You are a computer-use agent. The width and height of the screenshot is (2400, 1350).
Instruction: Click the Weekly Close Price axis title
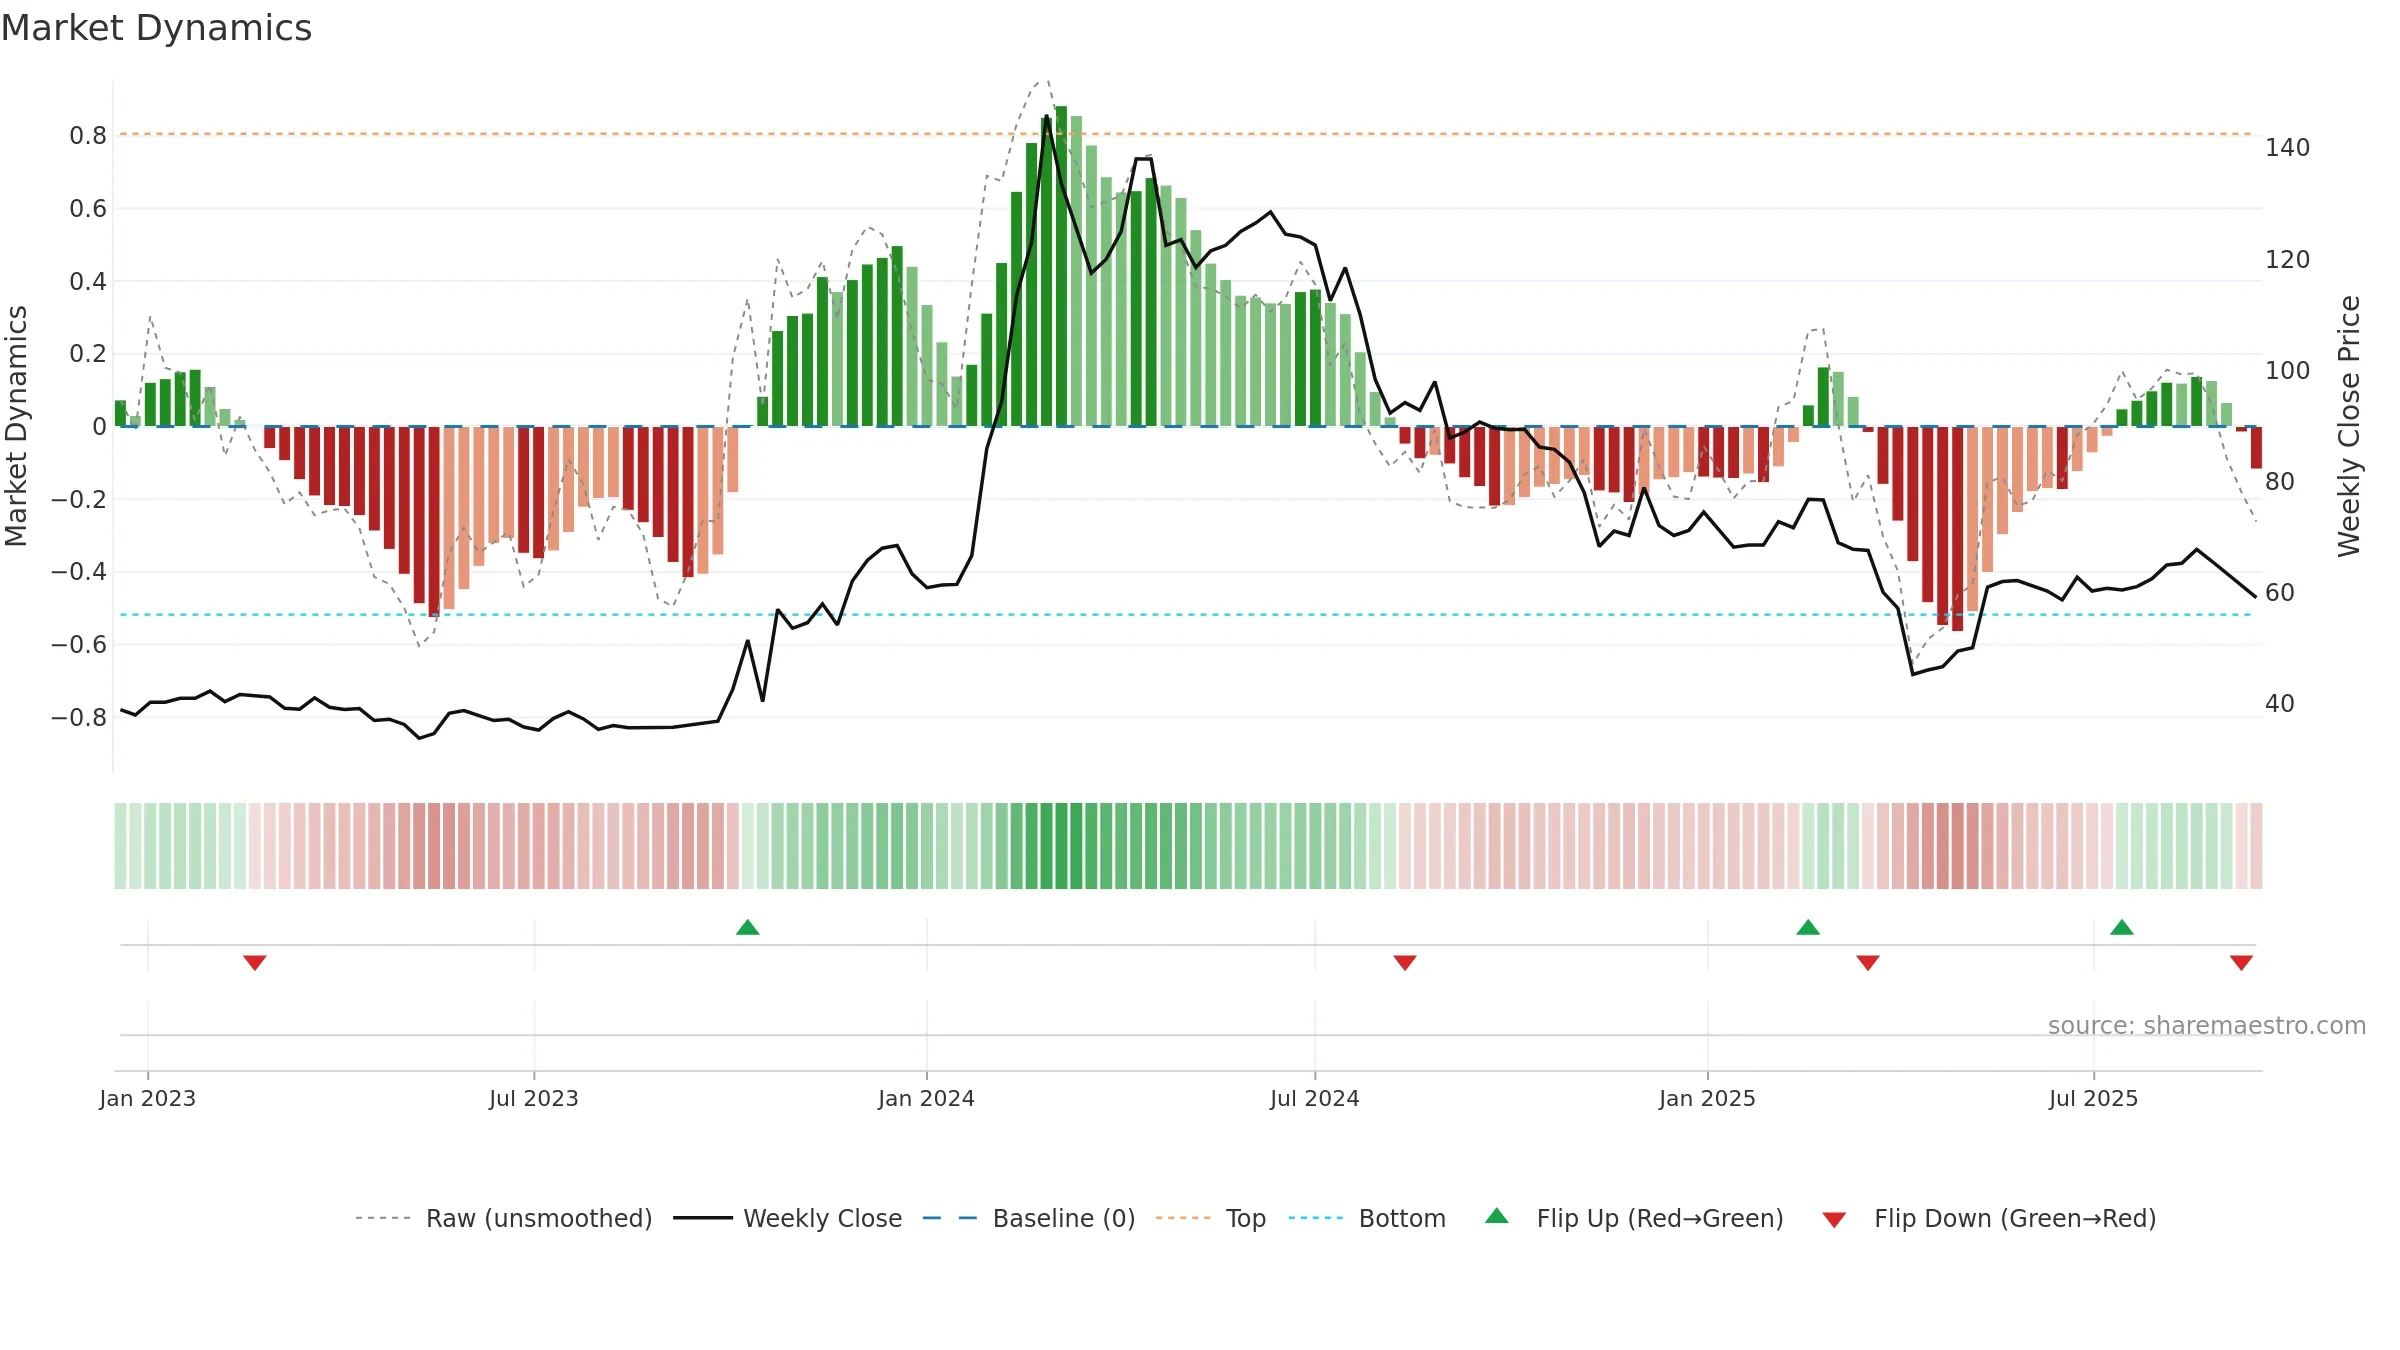pyautogui.click(x=2349, y=426)
